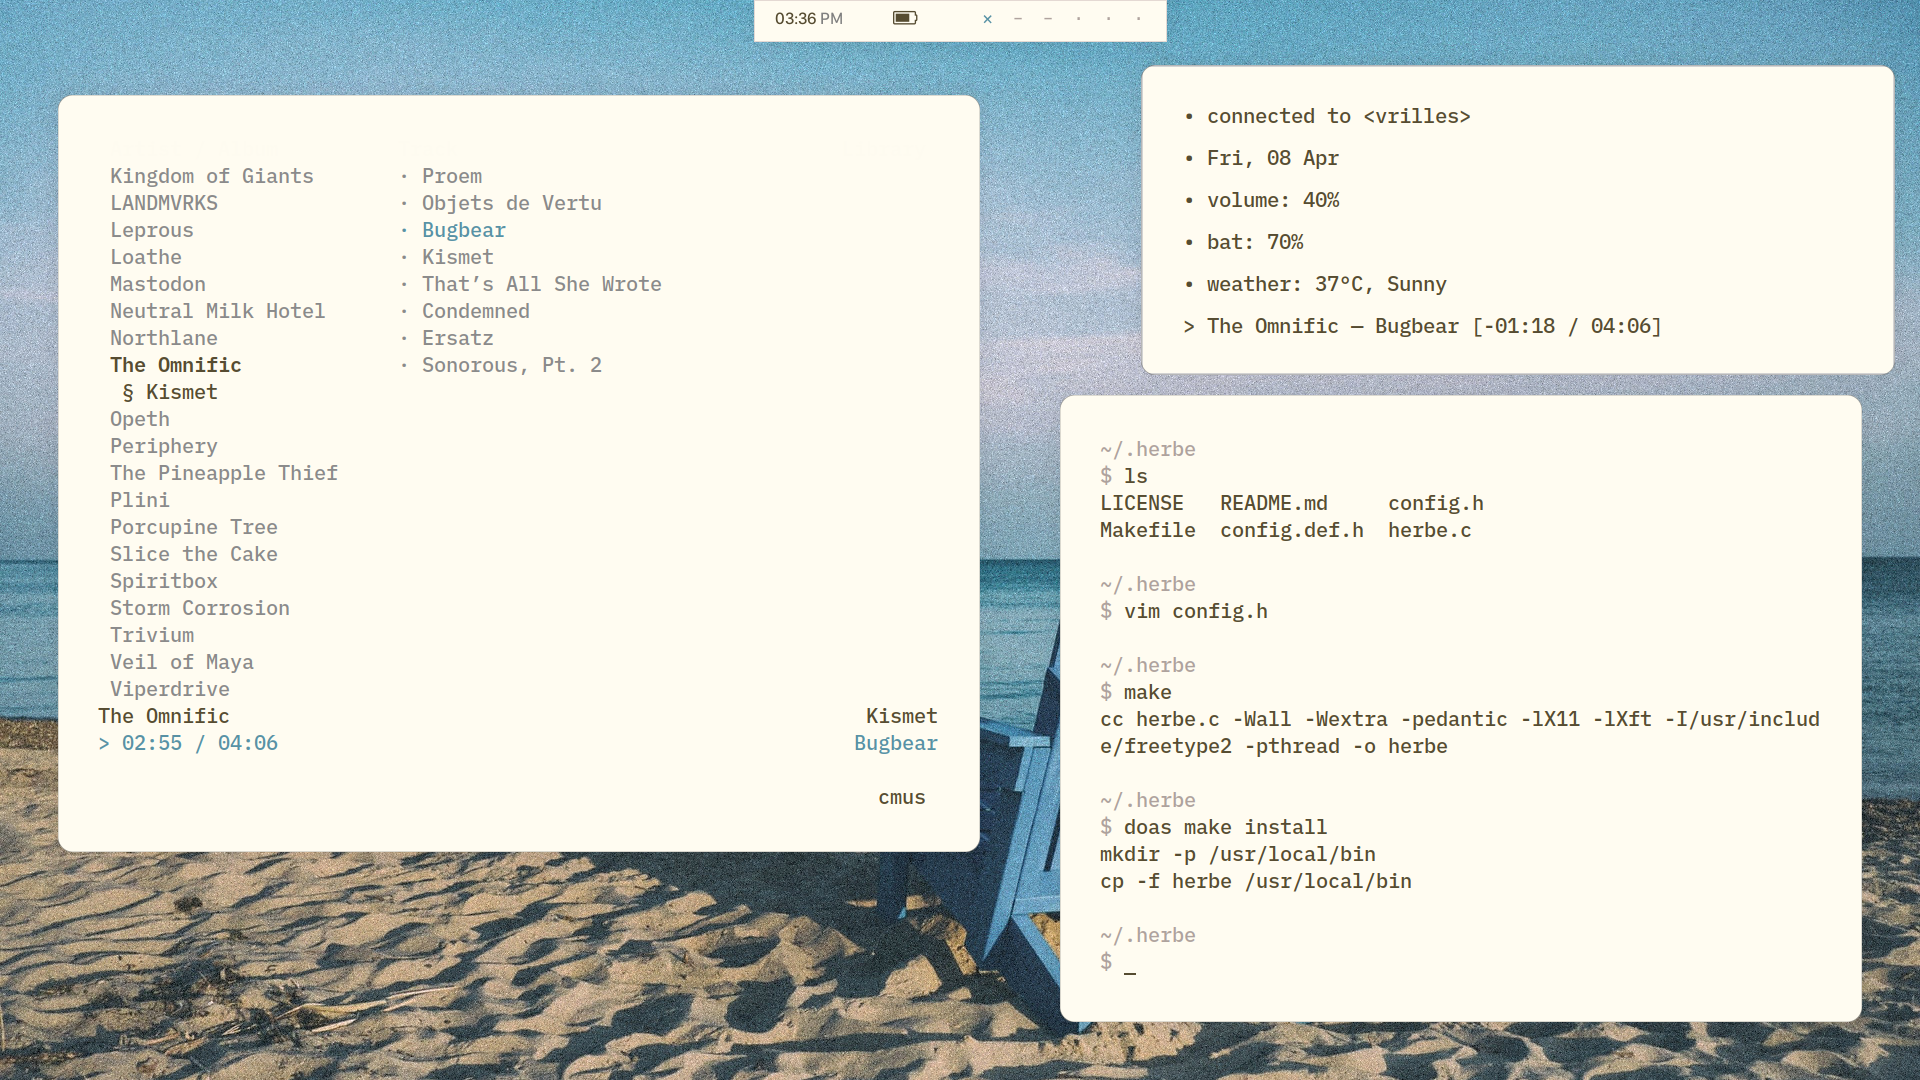The height and width of the screenshot is (1080, 1920).
Task: Click the battery icon in top bar
Action: coord(904,18)
